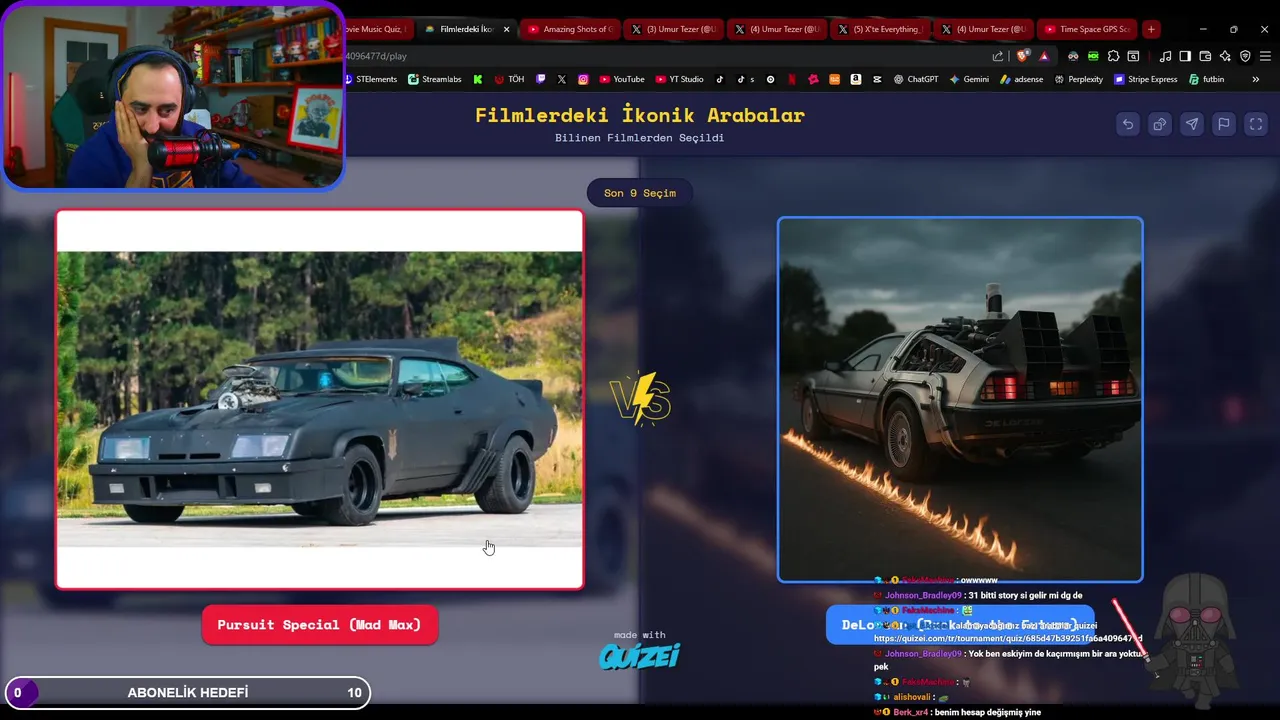Open a new browser tab

coord(1151,29)
